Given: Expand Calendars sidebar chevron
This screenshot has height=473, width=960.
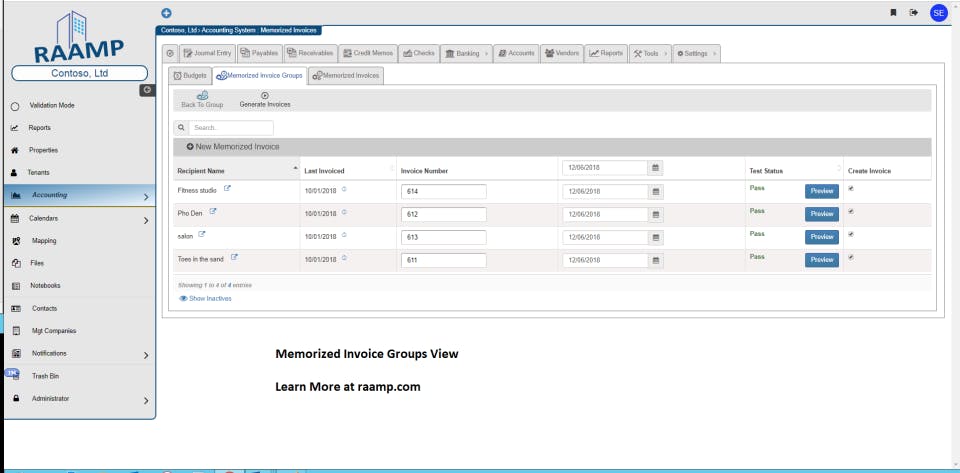Looking at the screenshot, I should (146, 220).
